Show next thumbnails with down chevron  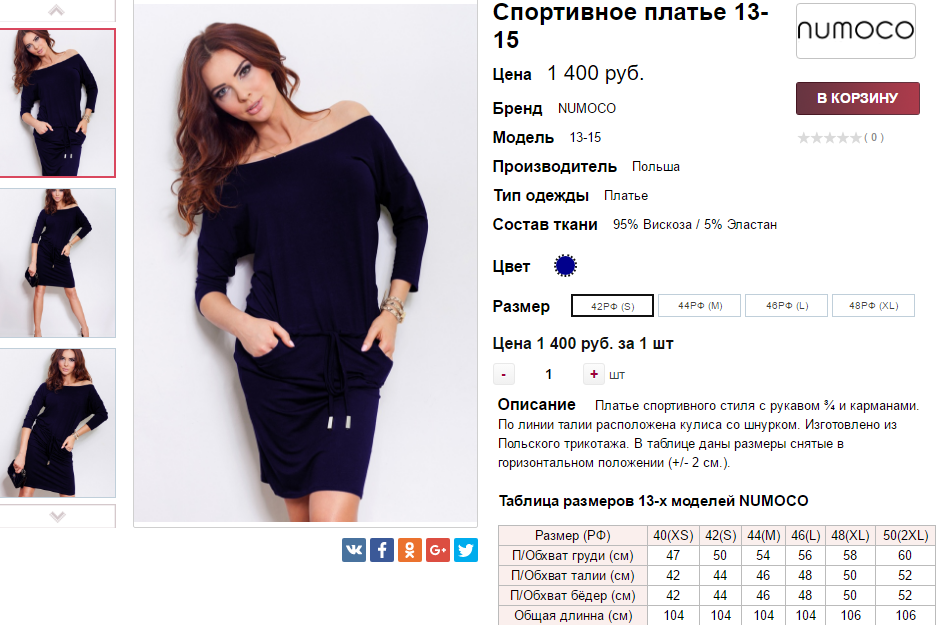[57, 516]
